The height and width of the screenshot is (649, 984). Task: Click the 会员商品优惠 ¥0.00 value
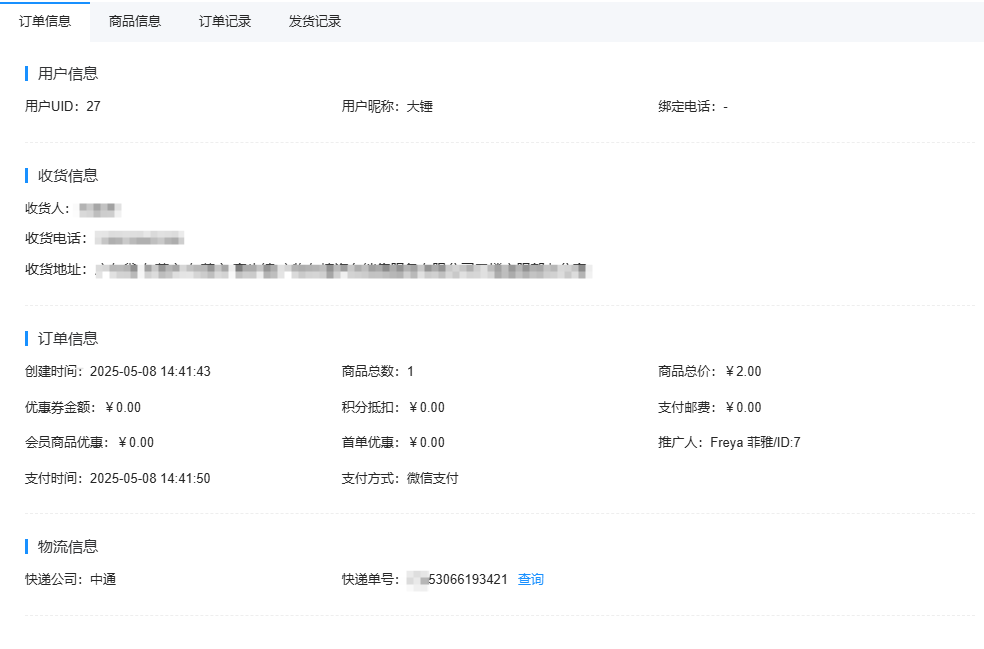[x=136, y=442]
